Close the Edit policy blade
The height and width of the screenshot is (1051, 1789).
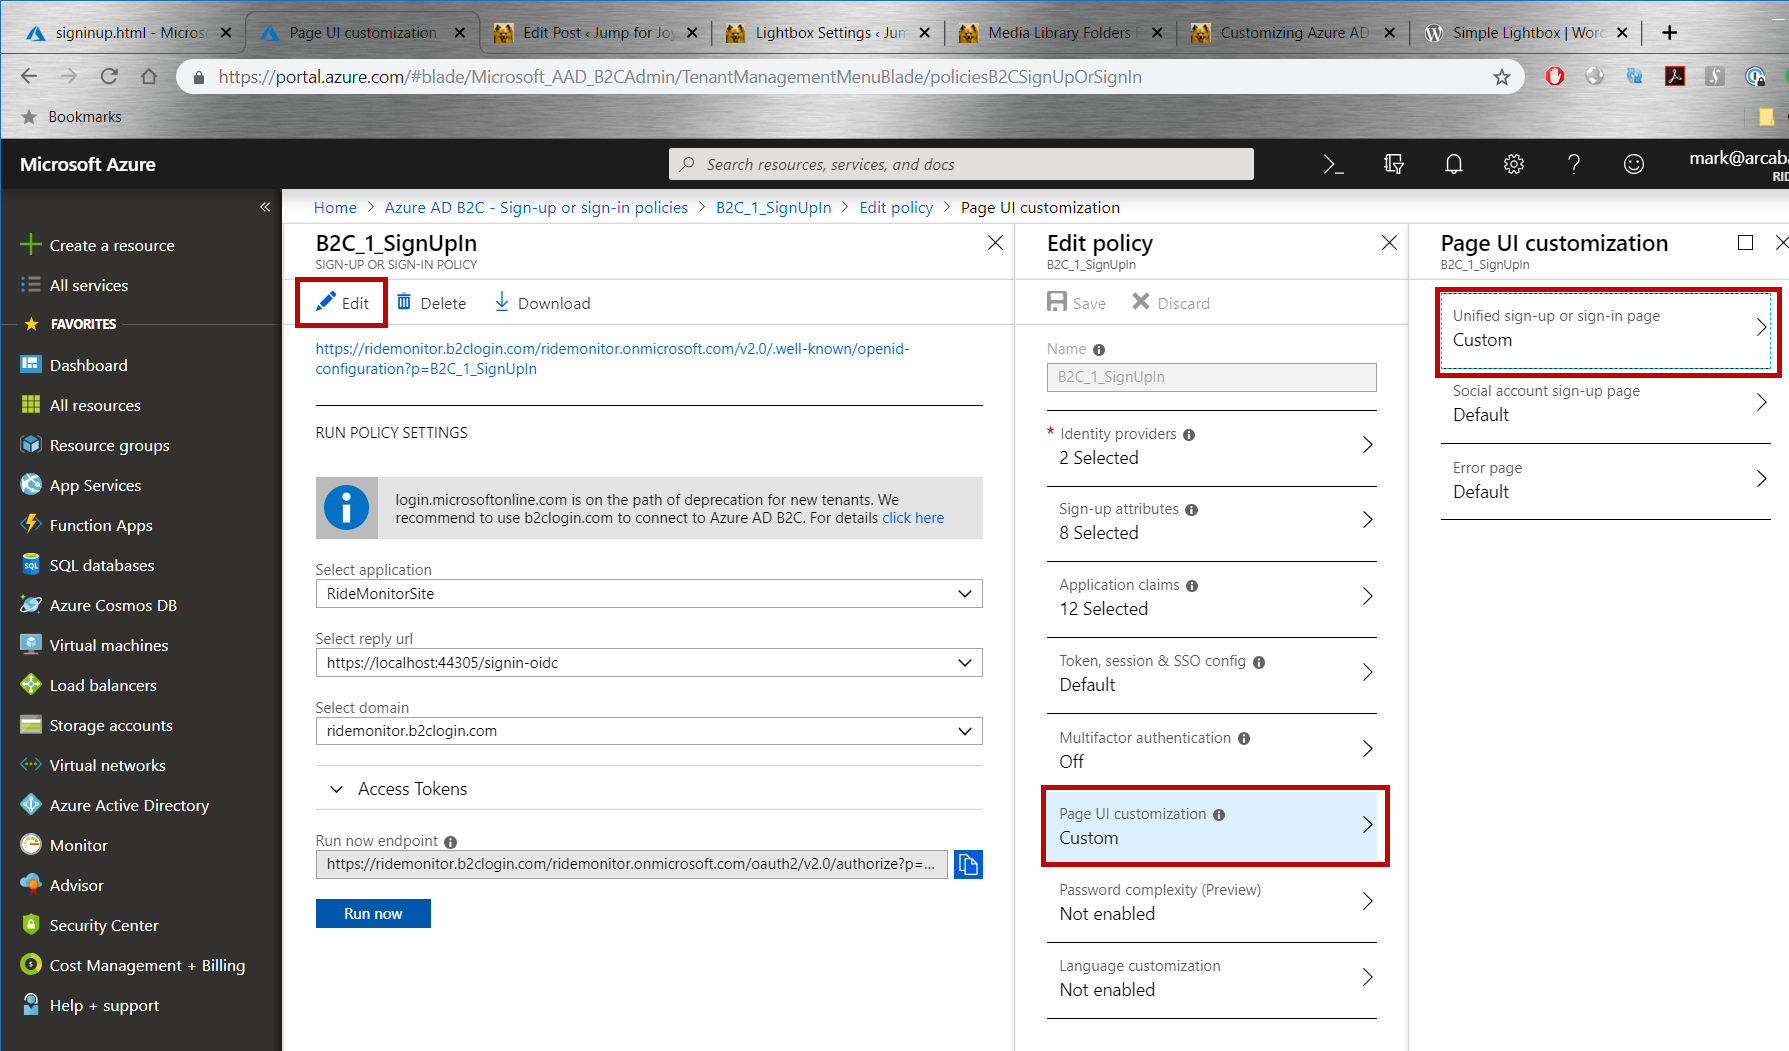1389,243
